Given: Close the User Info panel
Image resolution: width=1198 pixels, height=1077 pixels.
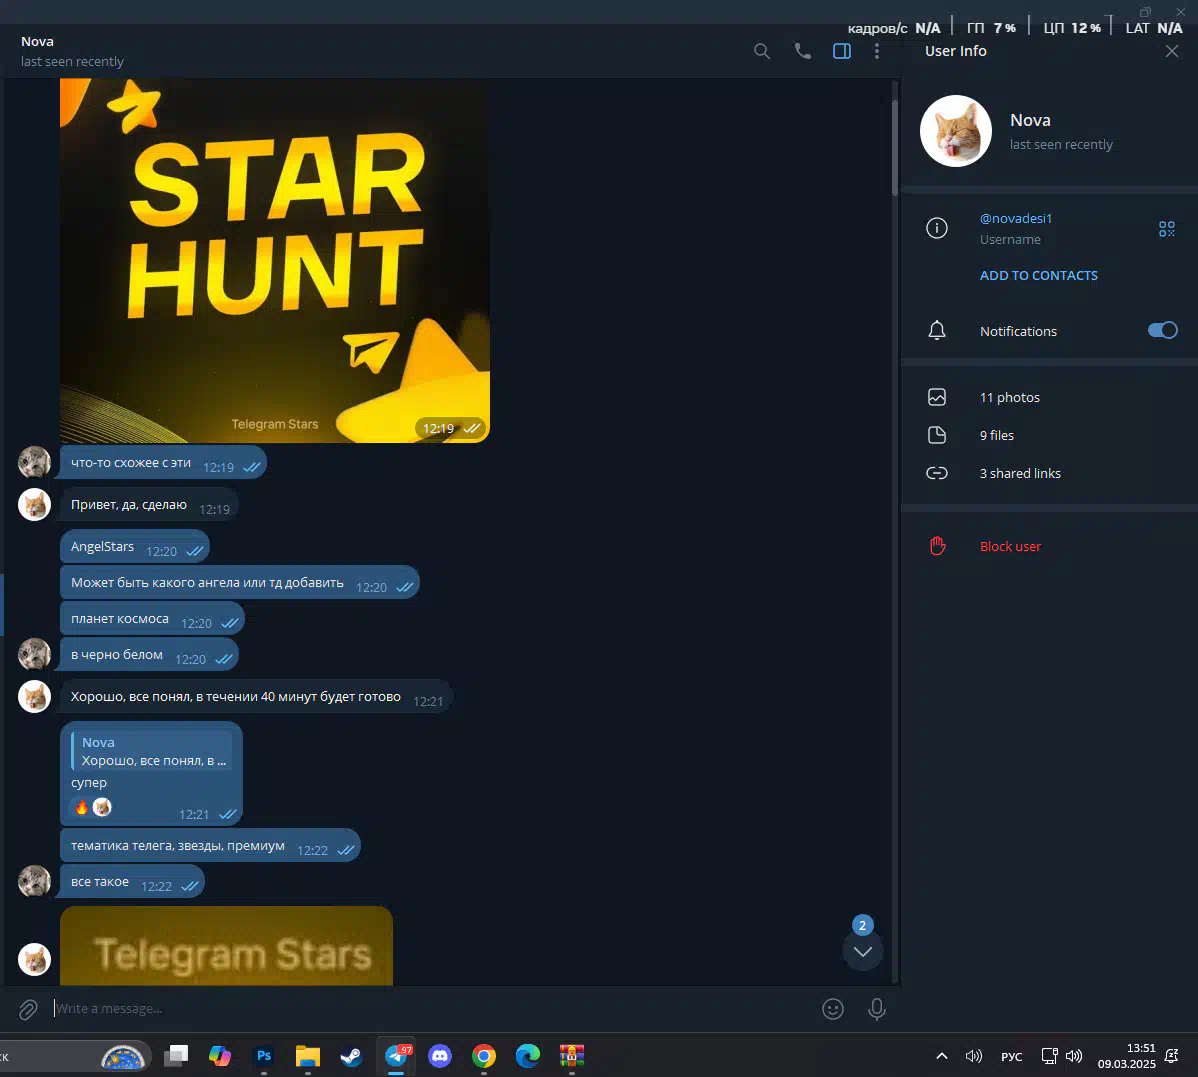Looking at the screenshot, I should click(x=1172, y=51).
